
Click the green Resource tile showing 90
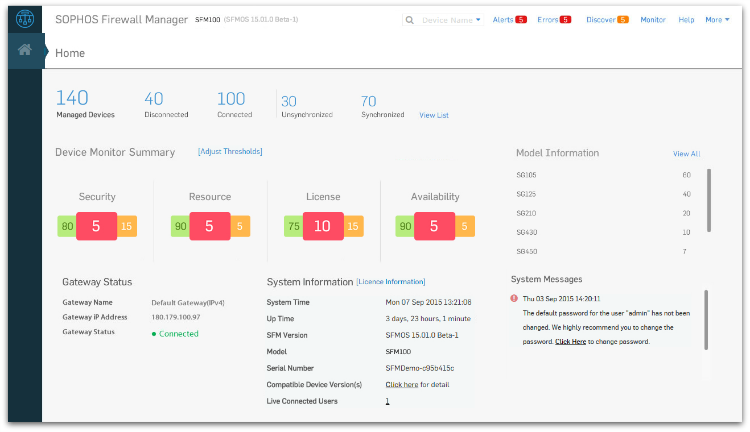click(x=180, y=226)
